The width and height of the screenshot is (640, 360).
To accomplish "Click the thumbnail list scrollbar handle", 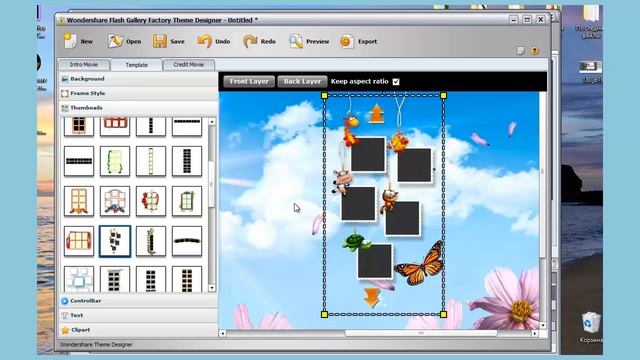I will coord(212,184).
